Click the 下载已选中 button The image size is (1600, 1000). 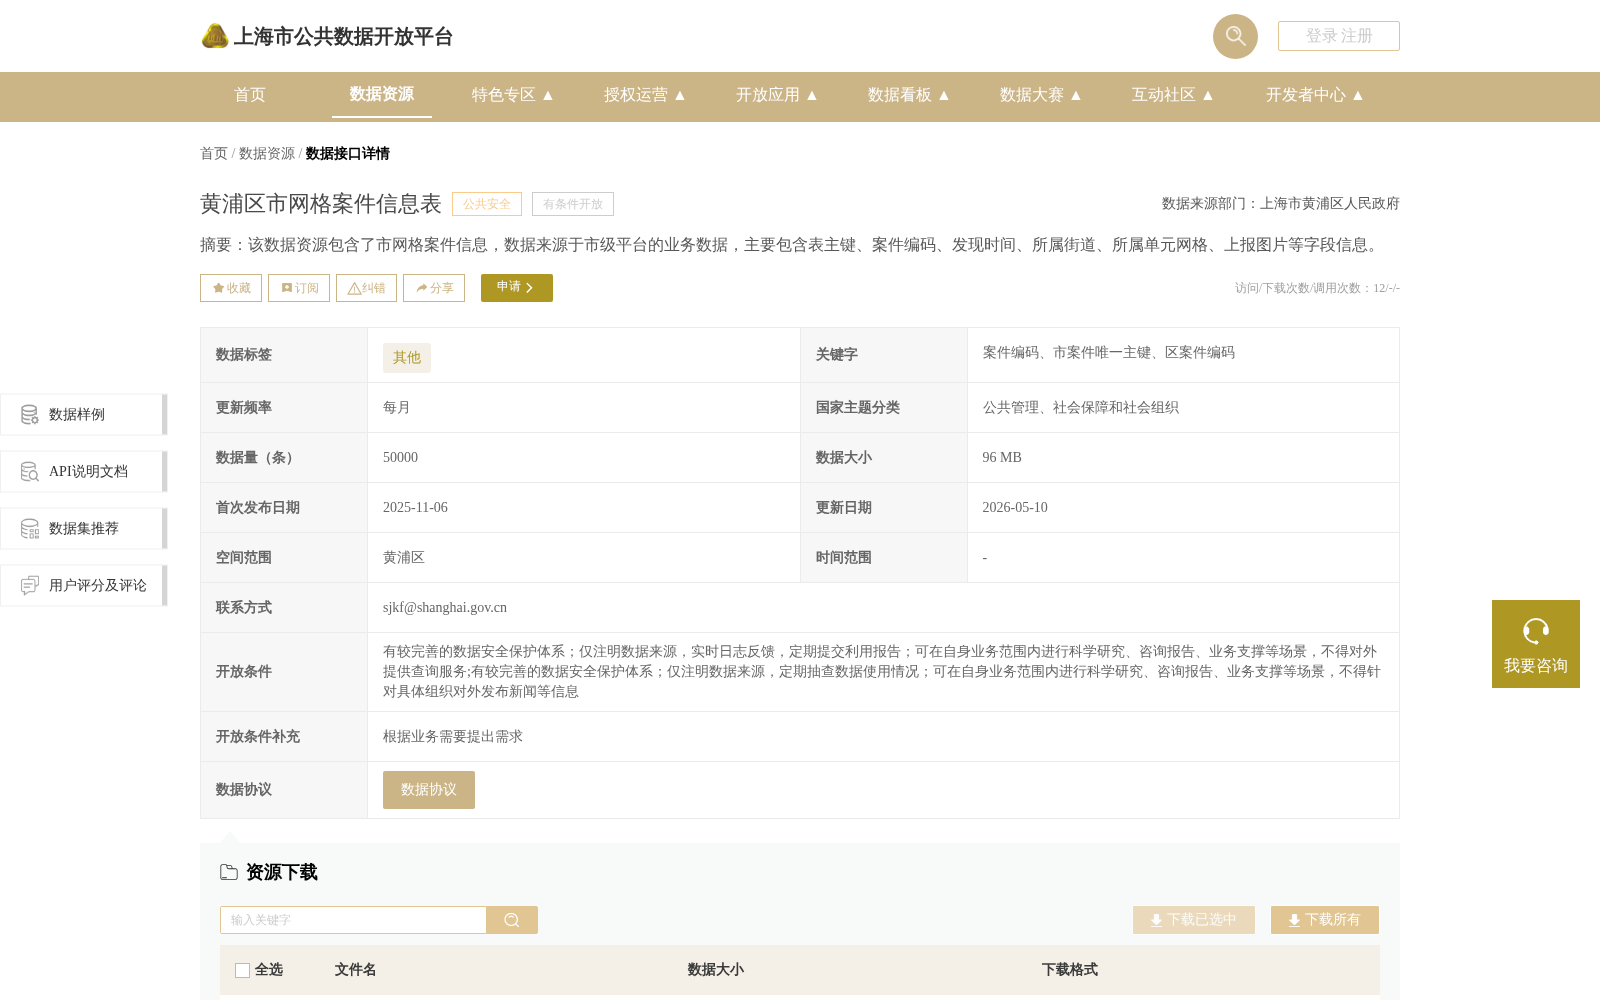click(1194, 920)
